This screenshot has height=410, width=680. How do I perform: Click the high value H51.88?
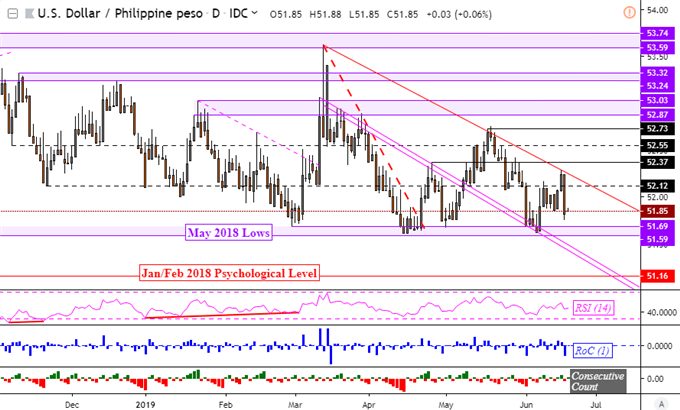[x=325, y=14]
